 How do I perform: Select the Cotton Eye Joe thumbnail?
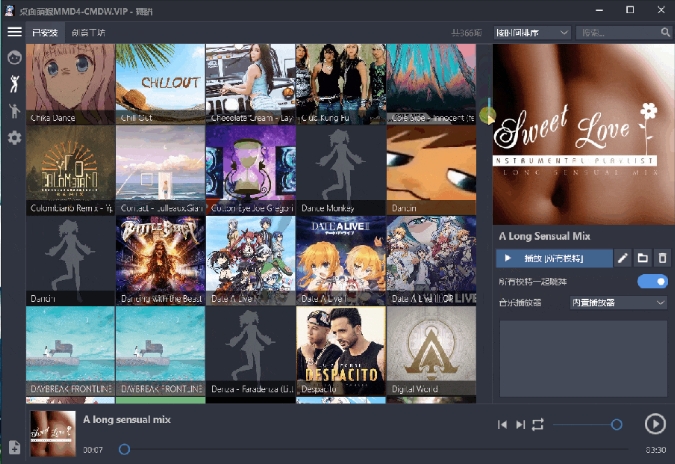click(x=251, y=170)
